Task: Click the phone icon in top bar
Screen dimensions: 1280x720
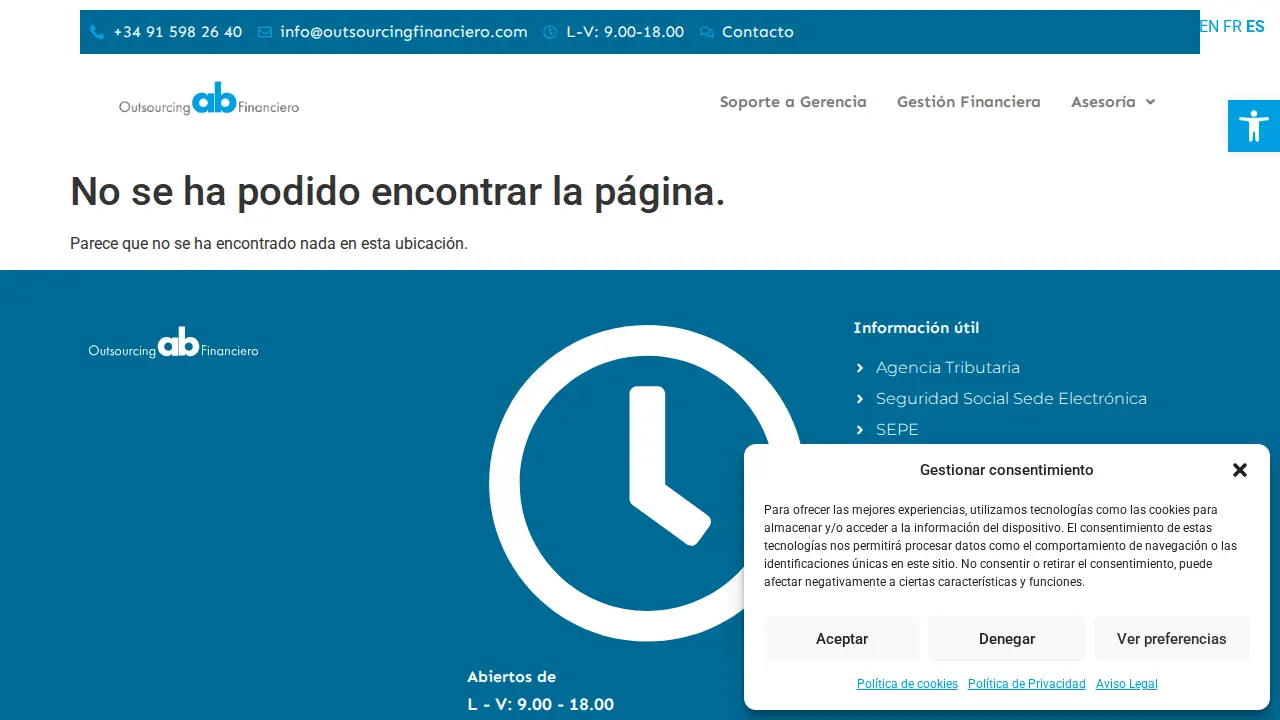Action: click(97, 32)
